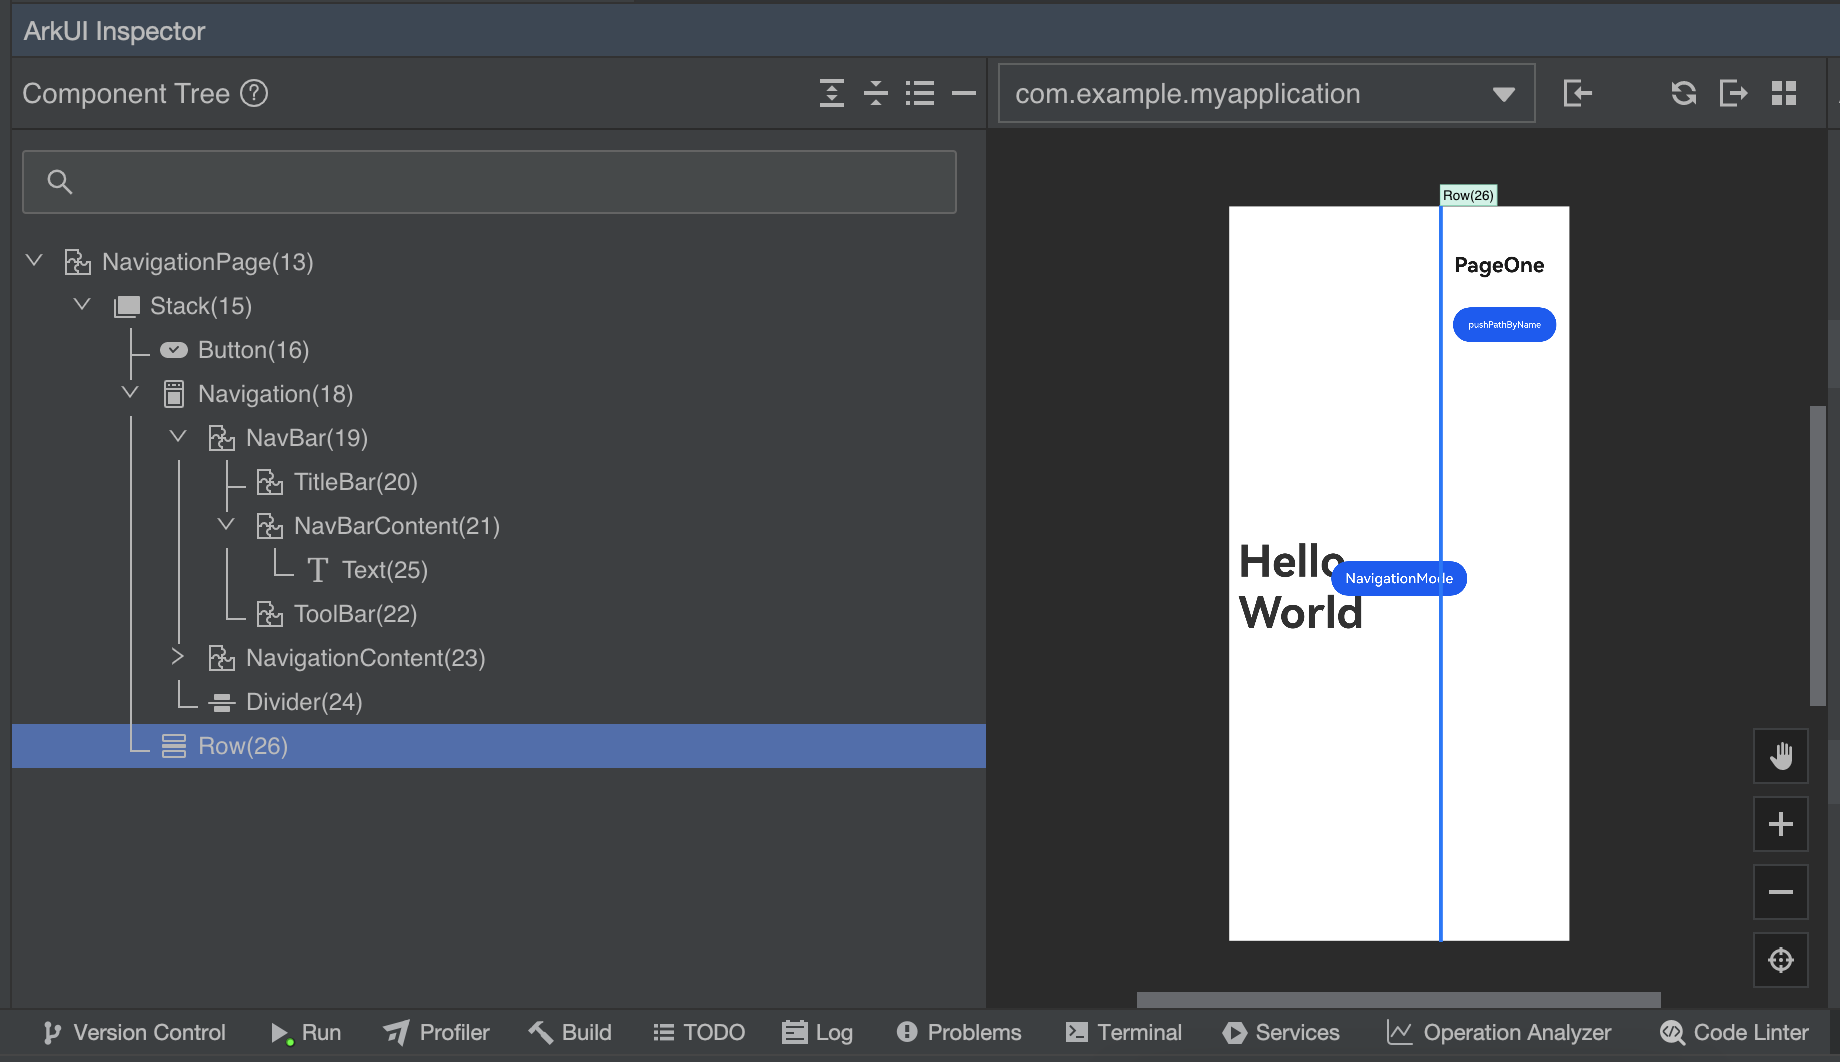Click the horizontal scrollbar under preview
Image resolution: width=1840 pixels, height=1062 pixels.
pyautogui.click(x=1398, y=1000)
